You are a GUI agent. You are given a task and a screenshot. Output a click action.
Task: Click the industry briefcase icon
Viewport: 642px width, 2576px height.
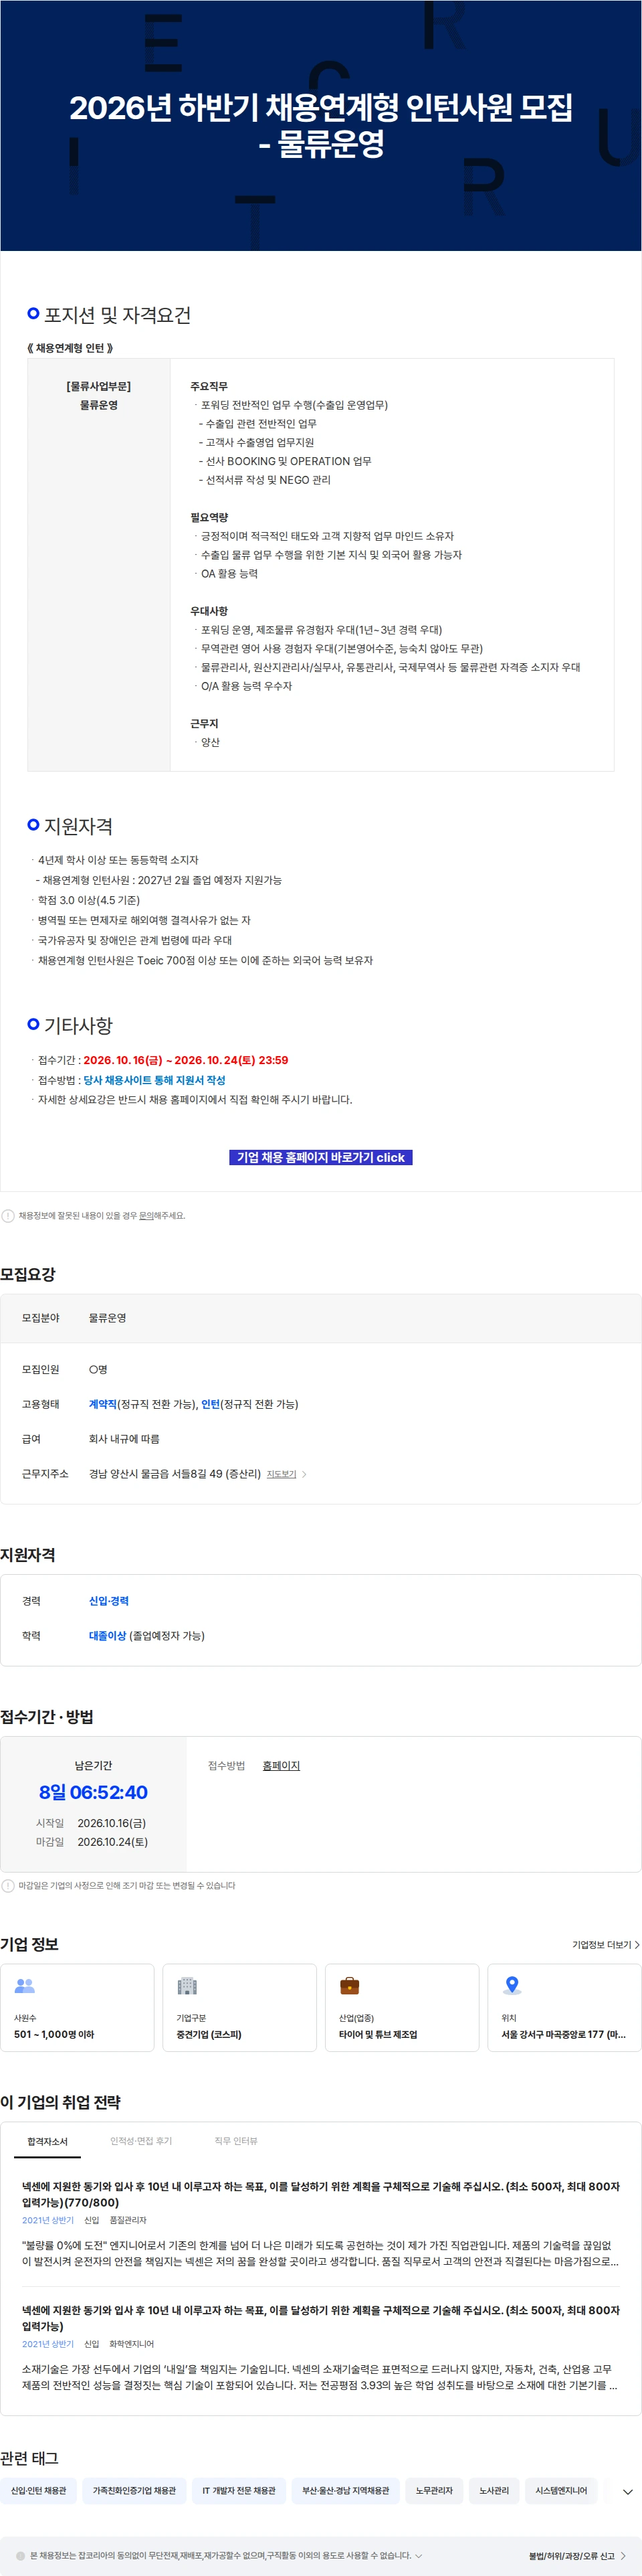coord(349,1985)
